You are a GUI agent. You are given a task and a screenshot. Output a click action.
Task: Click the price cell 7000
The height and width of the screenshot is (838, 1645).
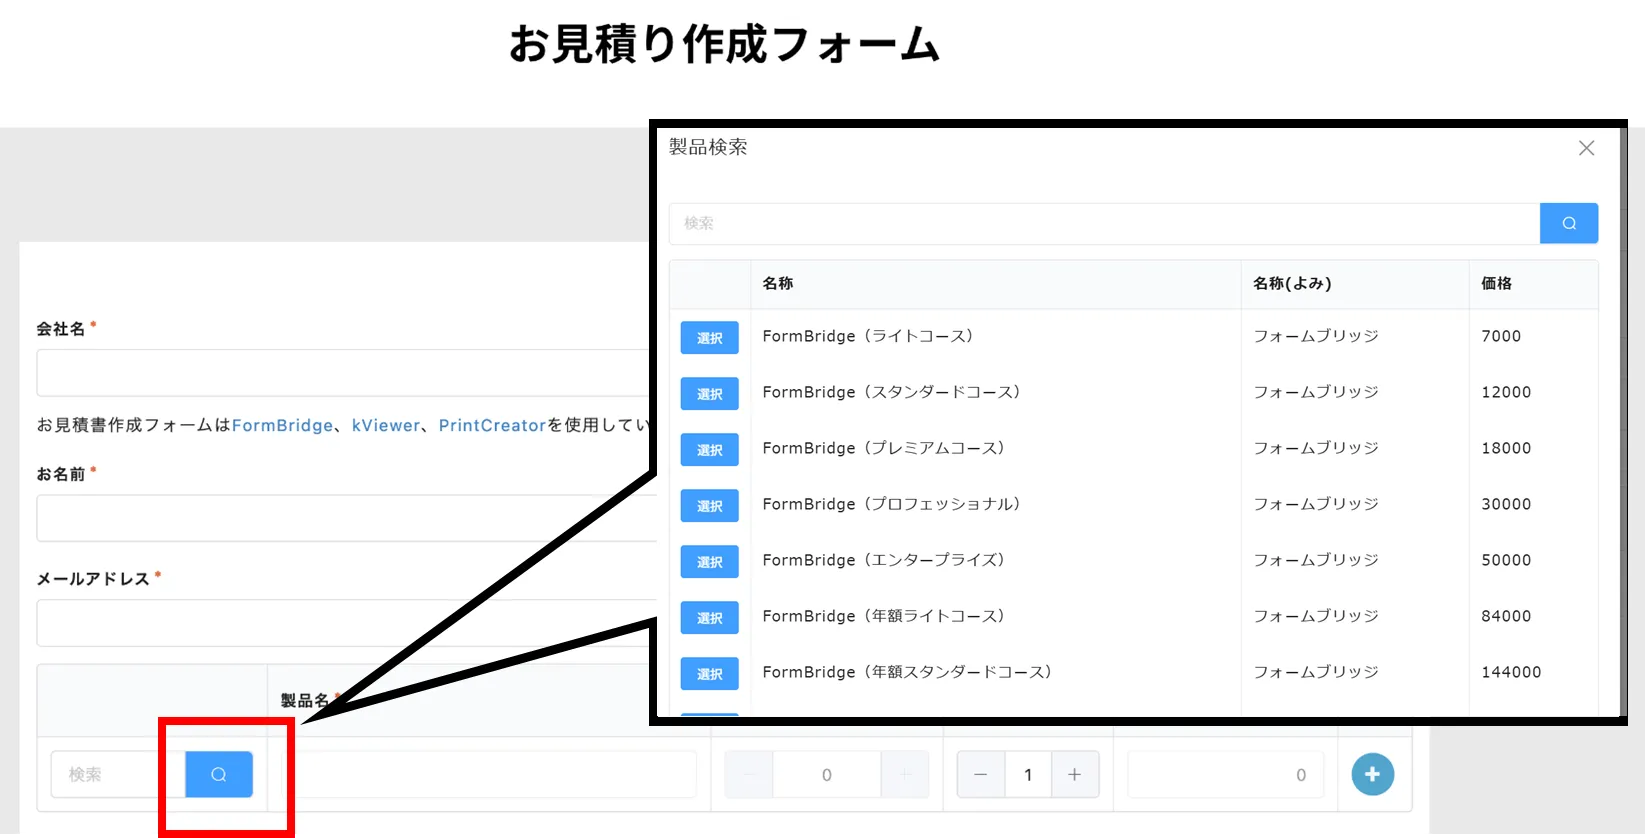(x=1501, y=336)
